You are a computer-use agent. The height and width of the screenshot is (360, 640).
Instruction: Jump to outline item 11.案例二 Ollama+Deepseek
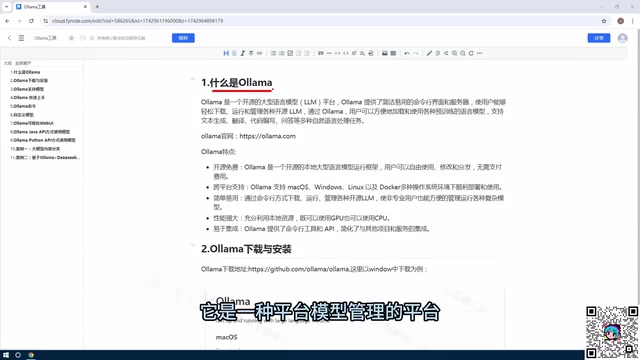pyautogui.click(x=45, y=158)
